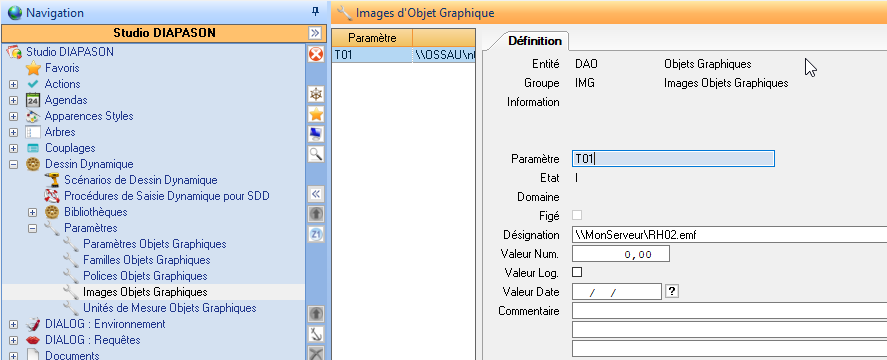Viewport: 887px width, 360px height.
Task: Click the question mark beside Valeur Date
Action: 672,292
